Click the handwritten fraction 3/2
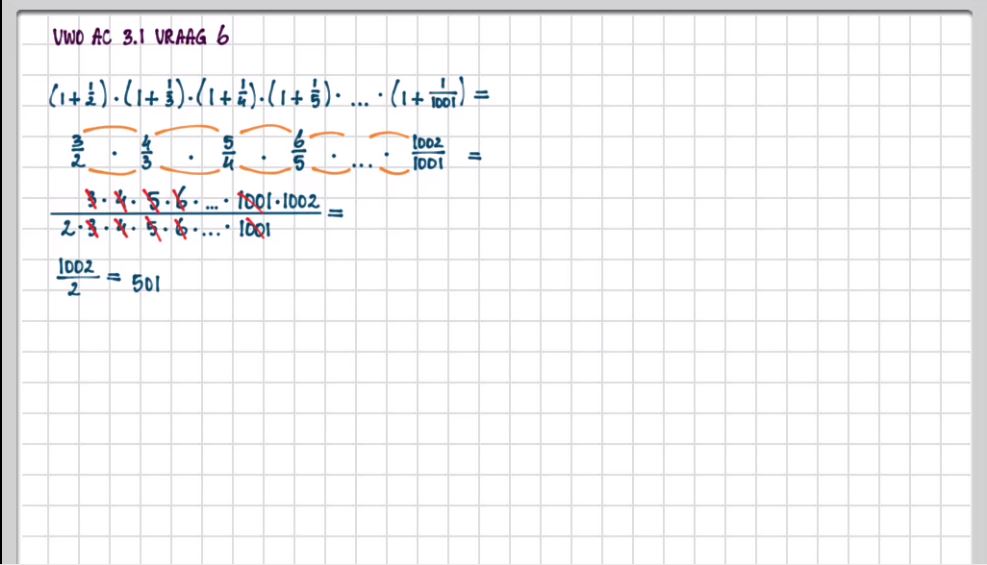This screenshot has width=987, height=565. click(78, 153)
